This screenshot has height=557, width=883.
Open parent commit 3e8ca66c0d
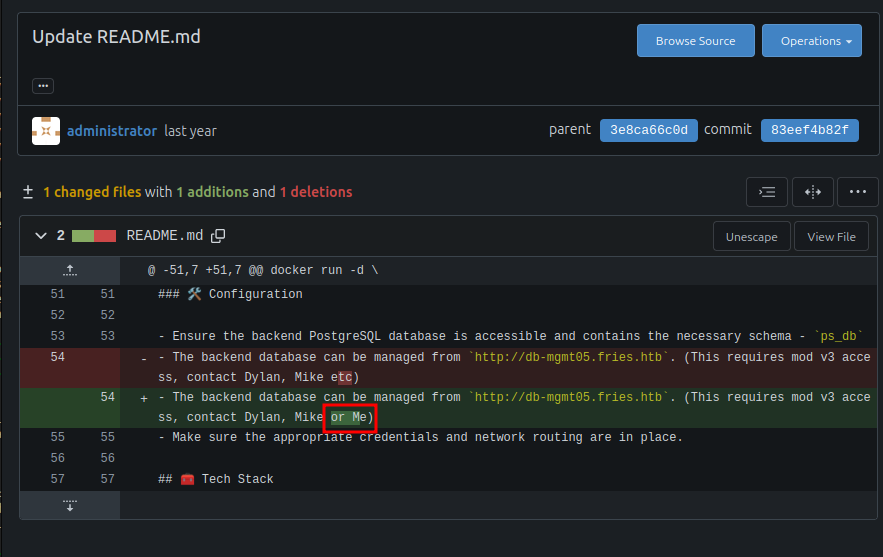(x=649, y=130)
